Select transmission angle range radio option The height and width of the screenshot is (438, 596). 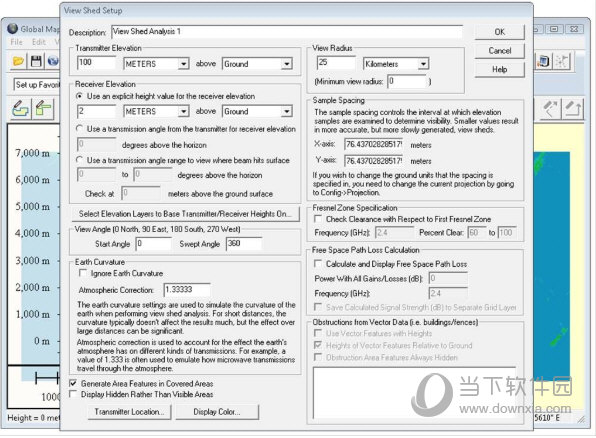pyautogui.click(x=79, y=160)
